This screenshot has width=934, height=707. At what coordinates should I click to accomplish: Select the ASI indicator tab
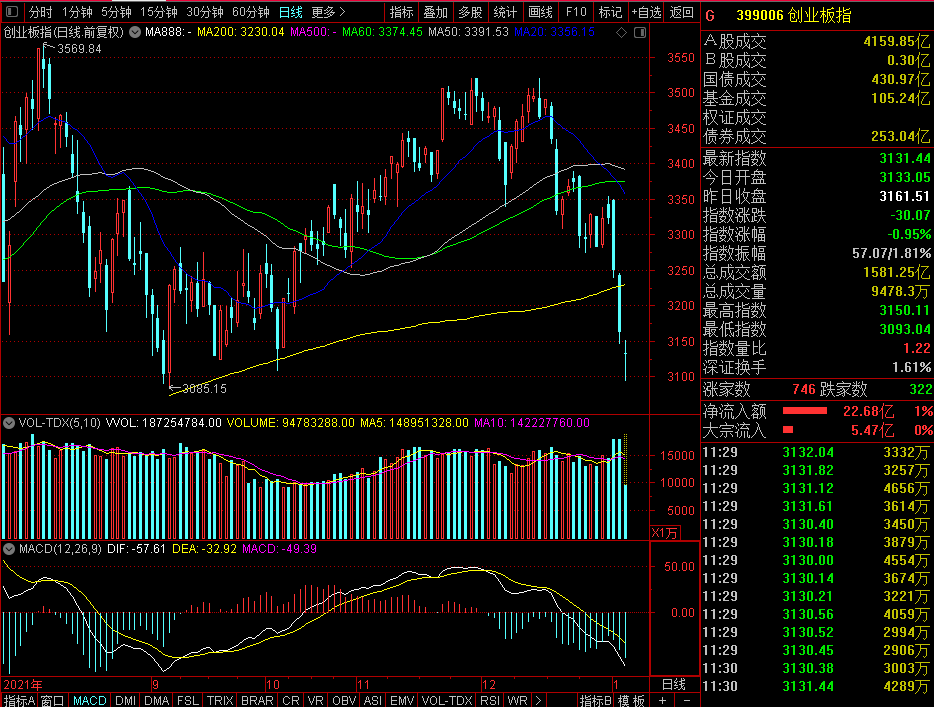(x=373, y=700)
